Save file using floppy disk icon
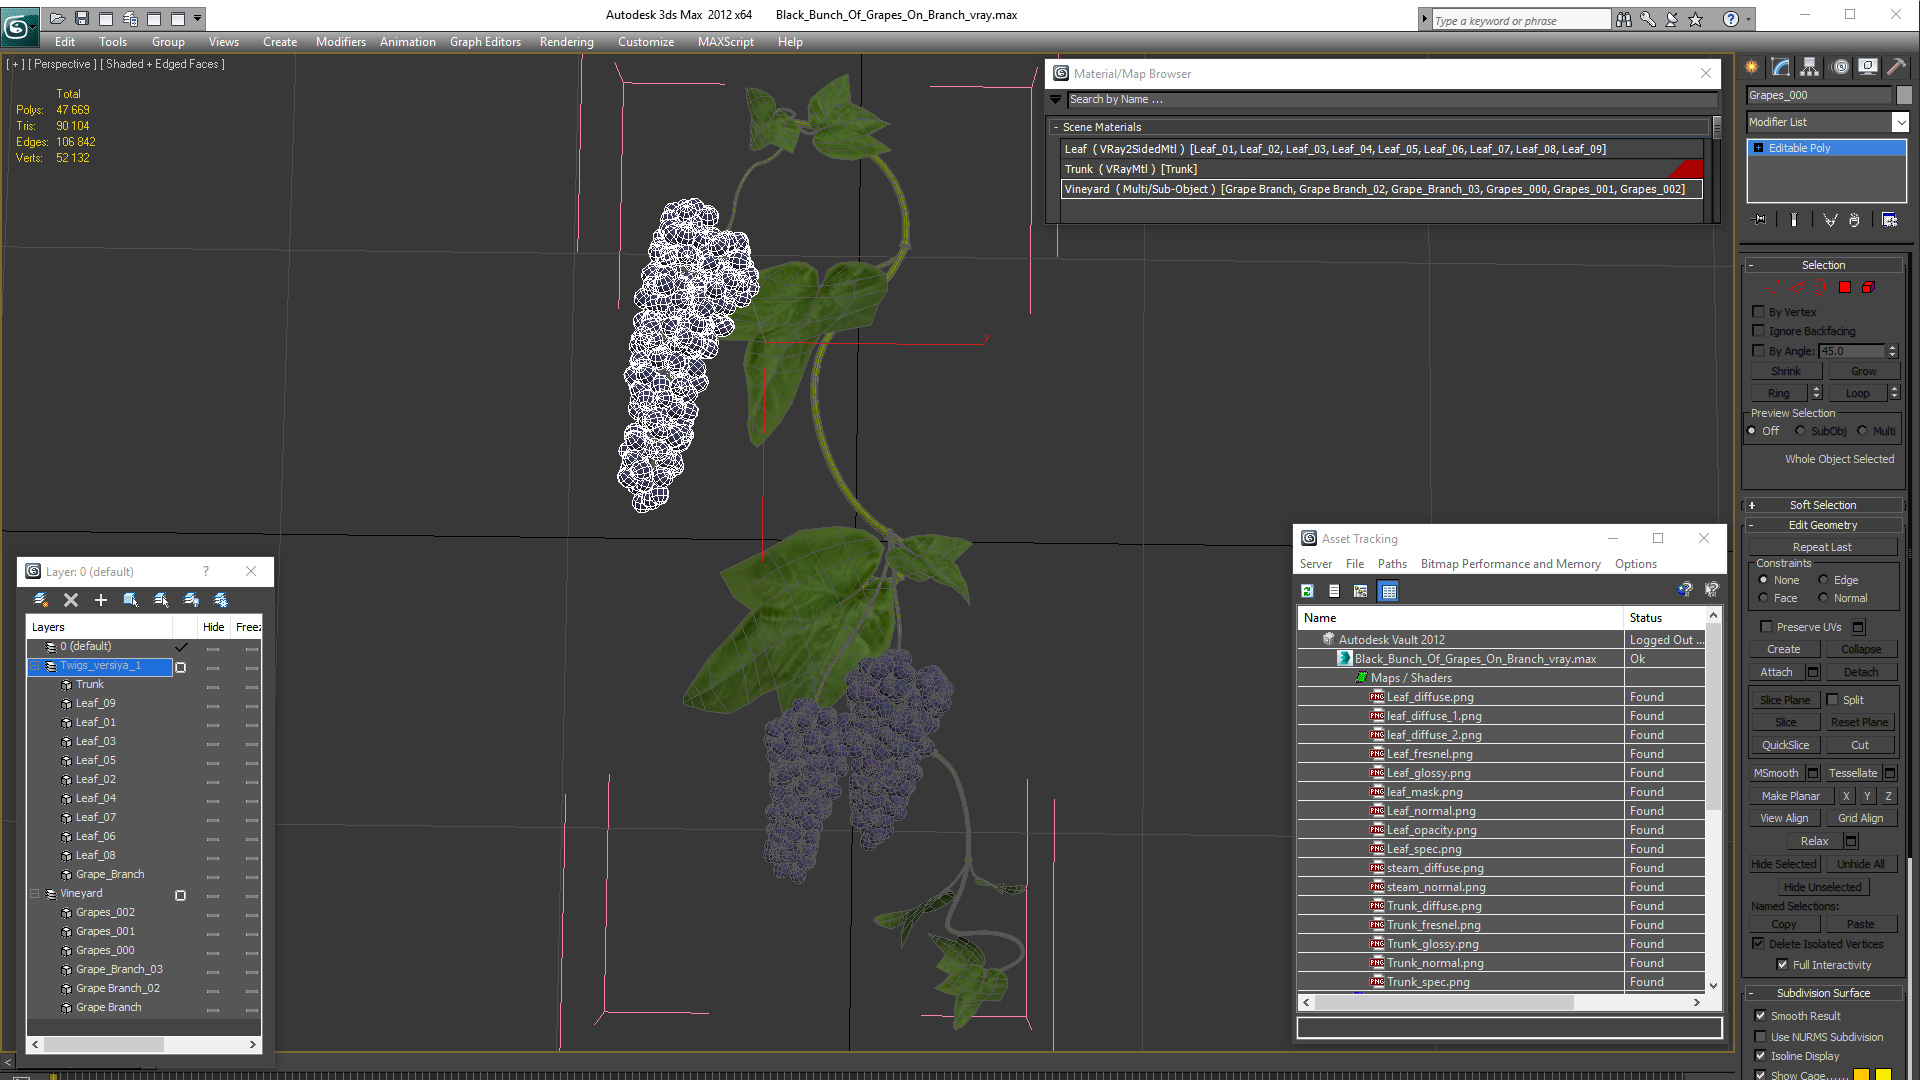1920x1080 pixels. [x=82, y=18]
